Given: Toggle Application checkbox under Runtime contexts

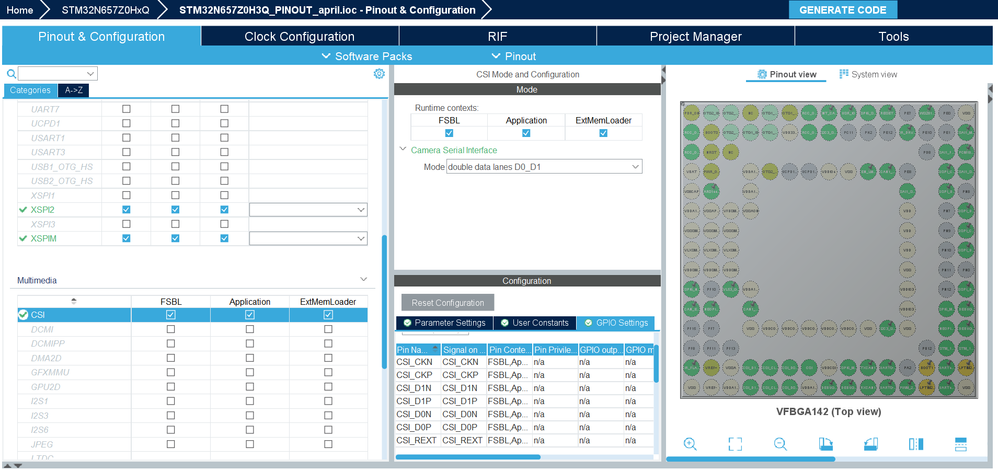Looking at the screenshot, I should point(526,133).
